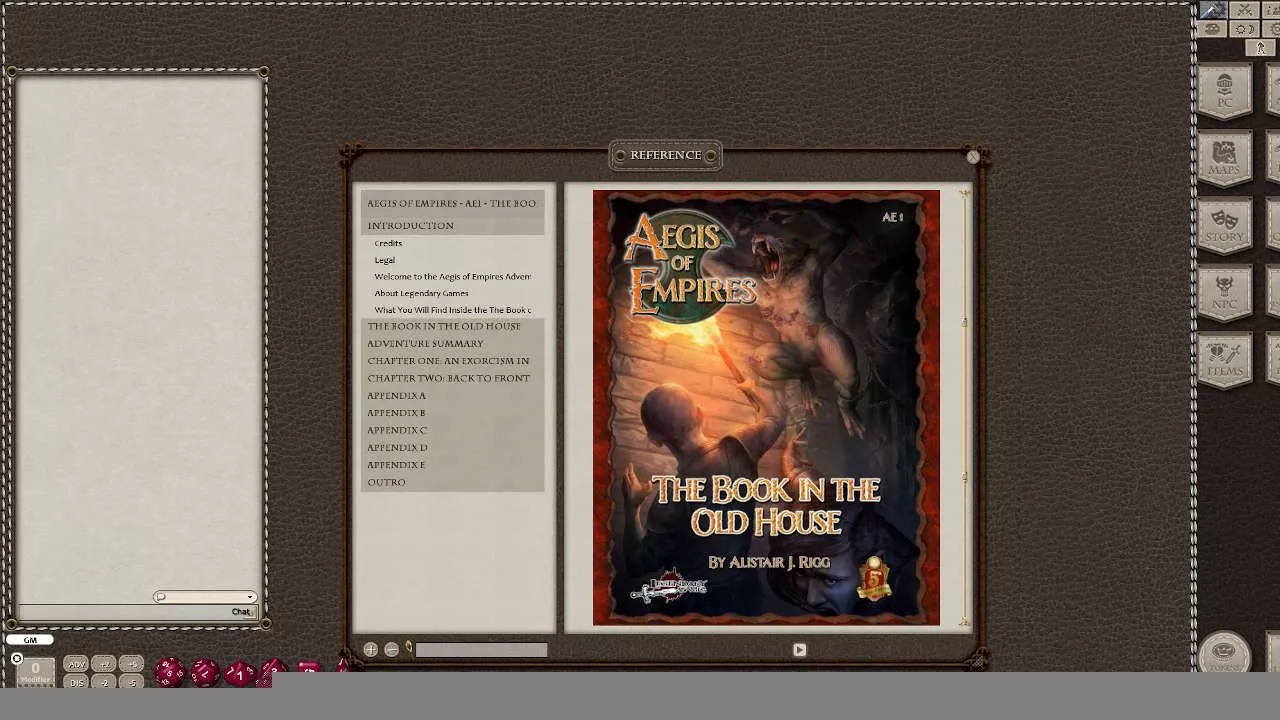Toggle the DIS disadvantage button
This screenshot has width=1280, height=720.
tap(76, 682)
